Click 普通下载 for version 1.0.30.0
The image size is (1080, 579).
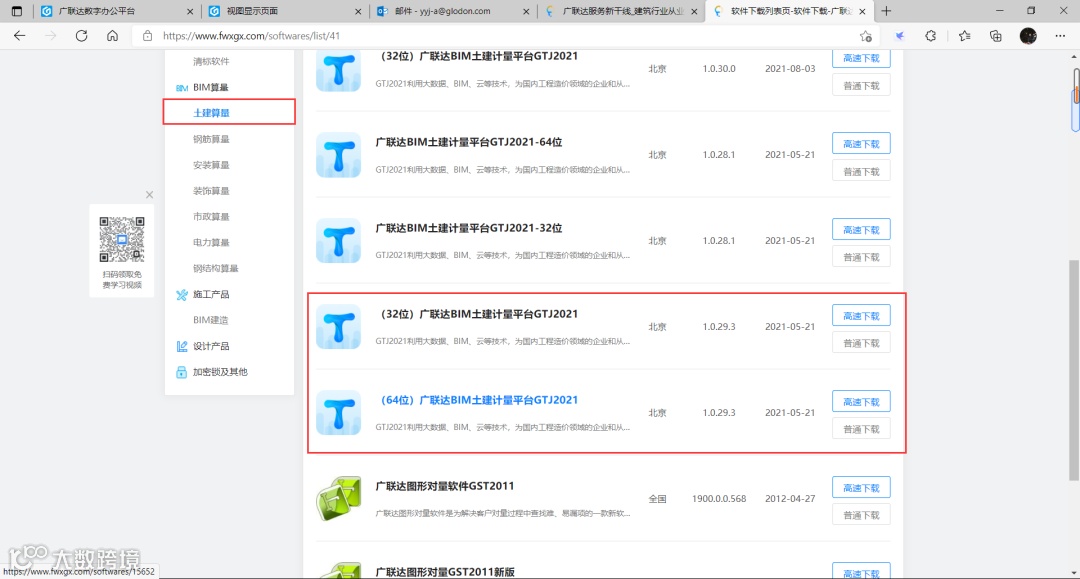(x=861, y=85)
